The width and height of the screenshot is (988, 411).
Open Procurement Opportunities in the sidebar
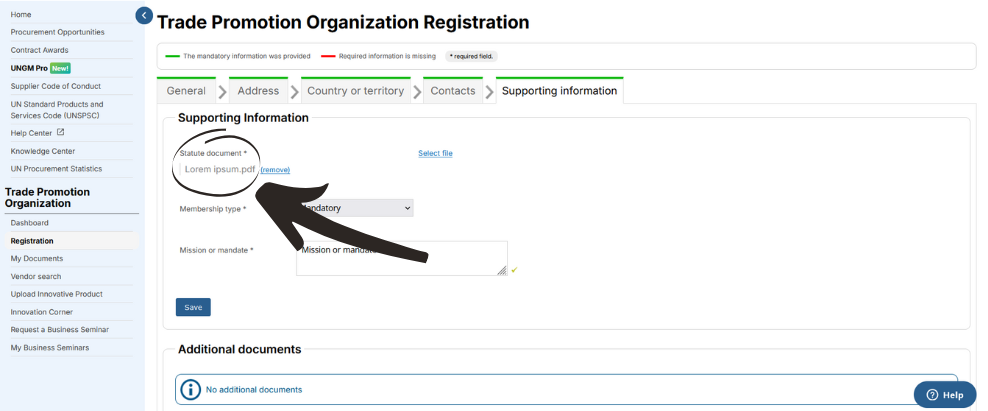pyautogui.click(x=57, y=32)
